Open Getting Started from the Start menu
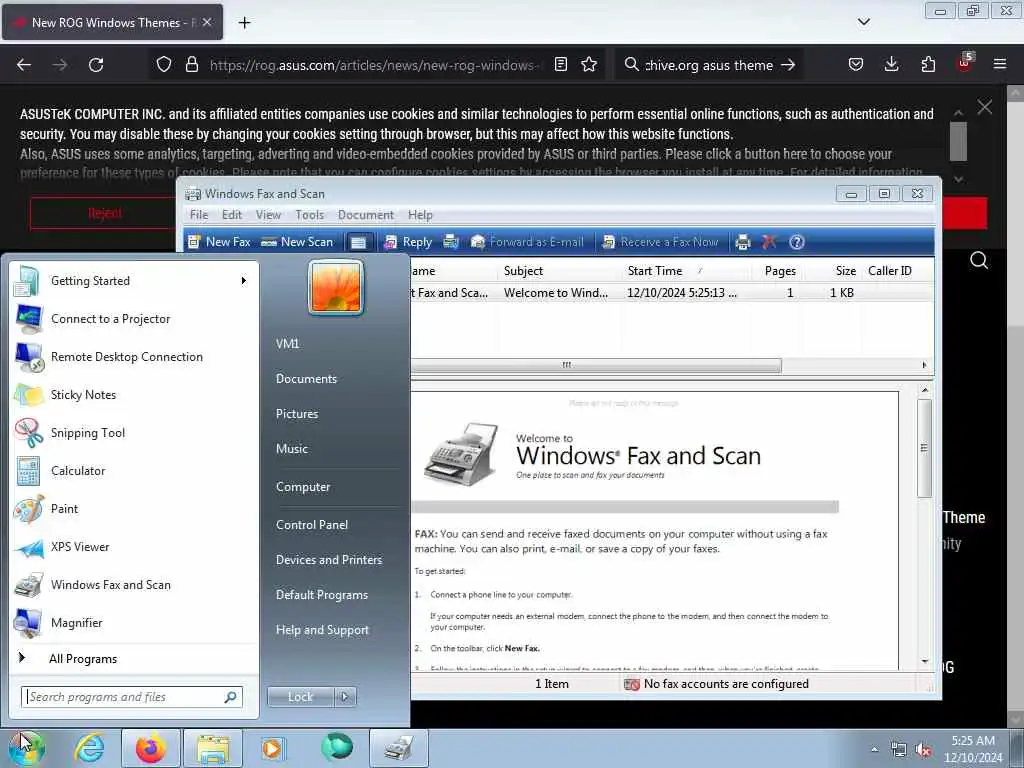Screen dimensions: 1024x768 pyautogui.click(x=134, y=281)
